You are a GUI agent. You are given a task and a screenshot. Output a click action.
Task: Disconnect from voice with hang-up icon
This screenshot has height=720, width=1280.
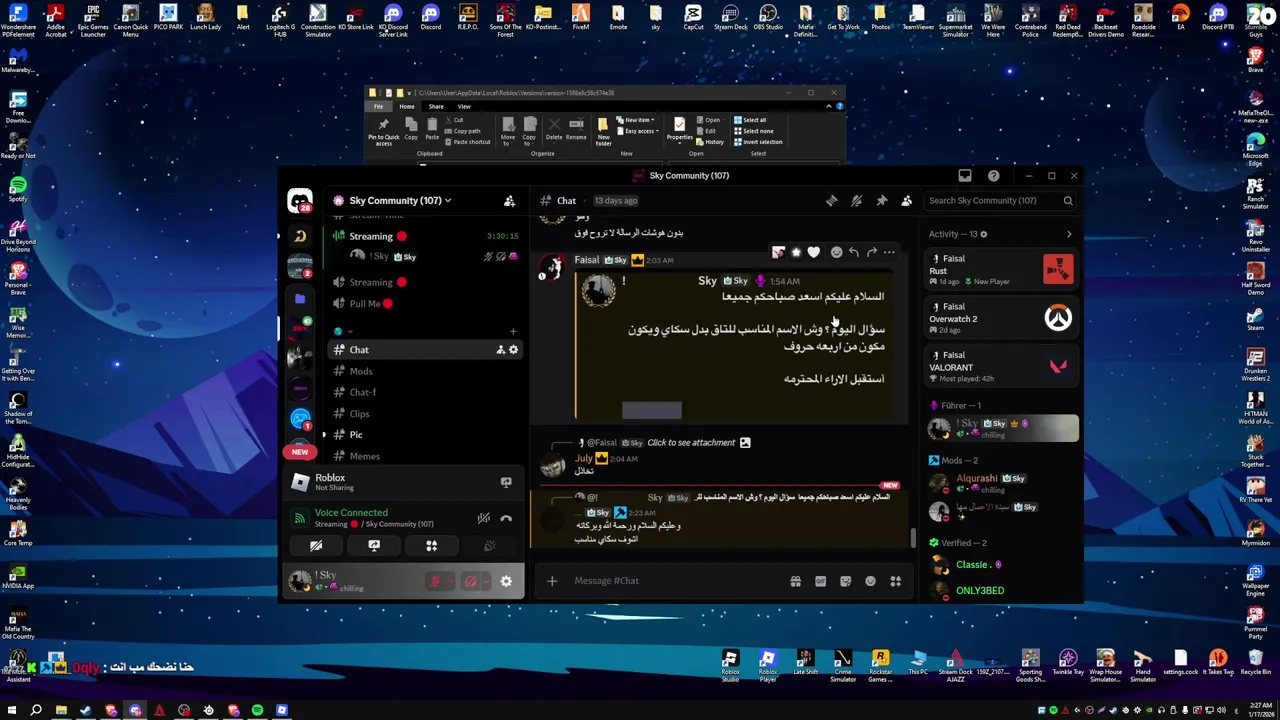pyautogui.click(x=506, y=518)
